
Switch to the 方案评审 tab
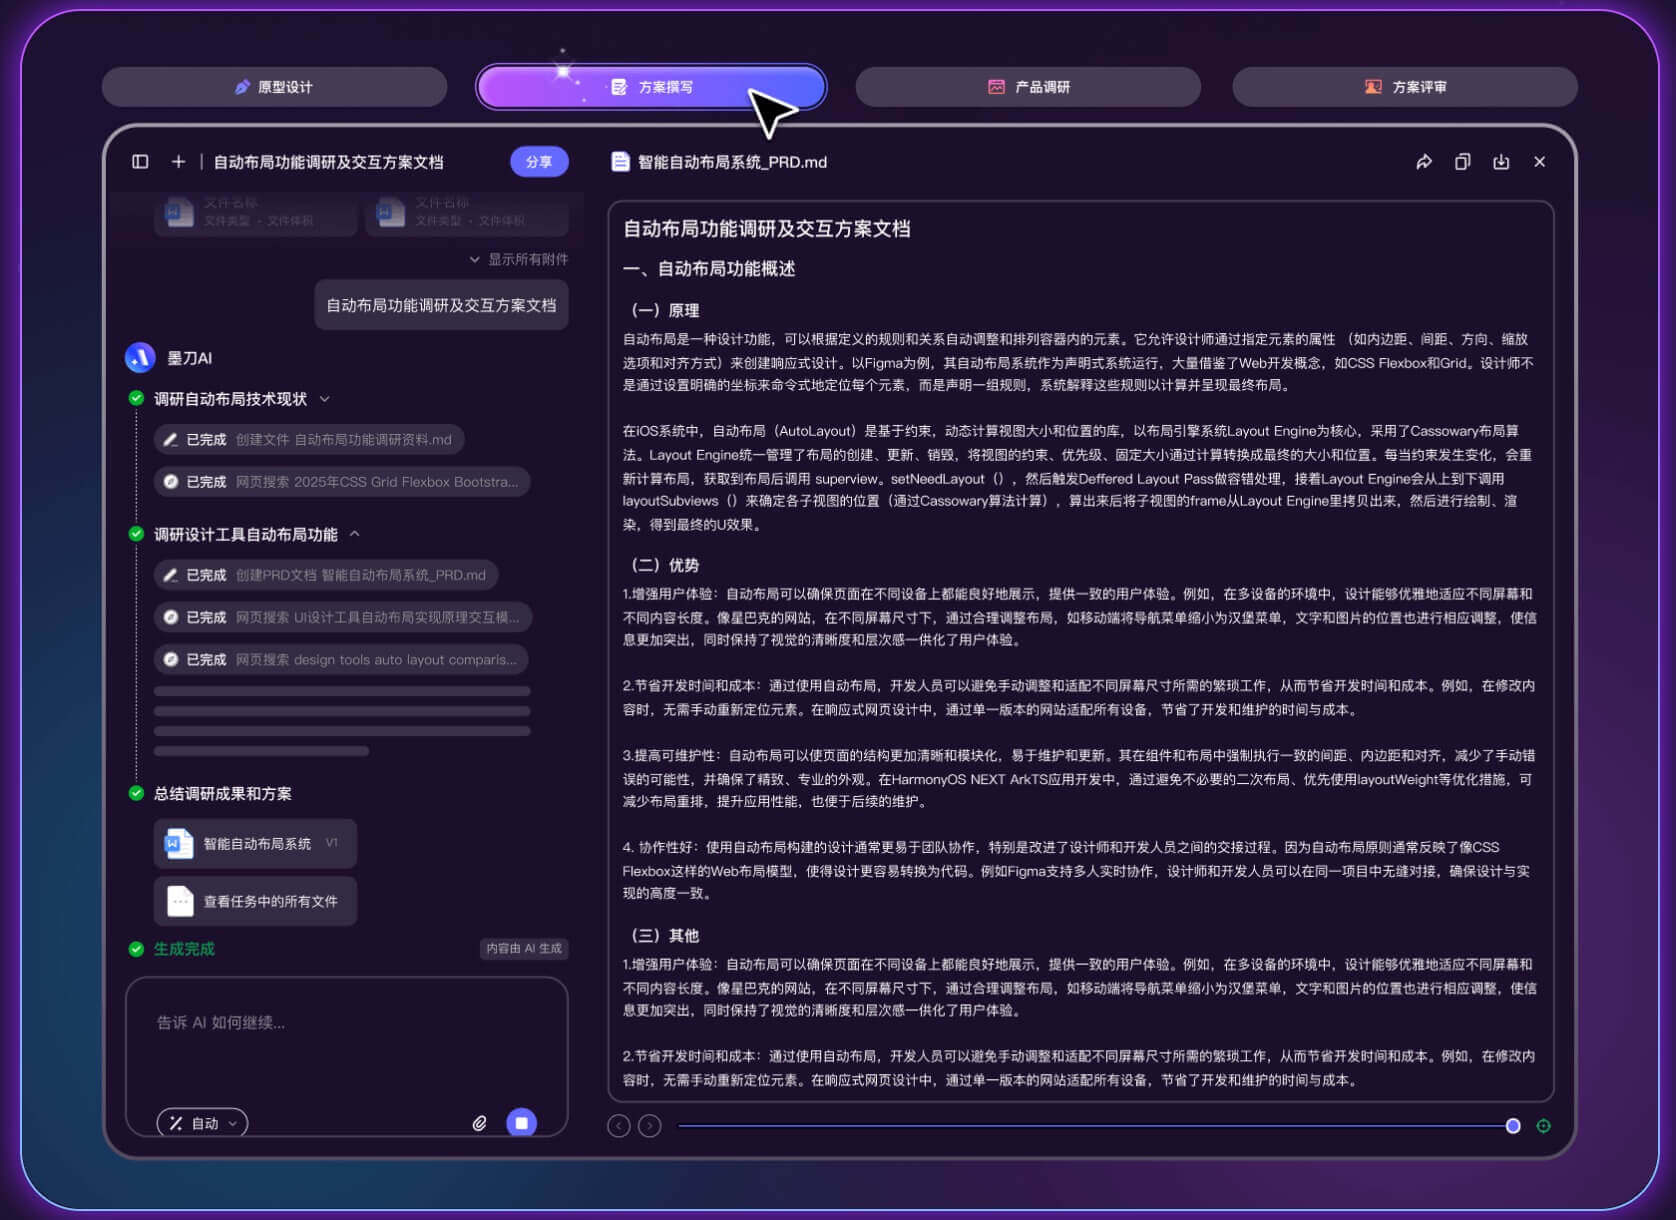pyautogui.click(x=1404, y=87)
